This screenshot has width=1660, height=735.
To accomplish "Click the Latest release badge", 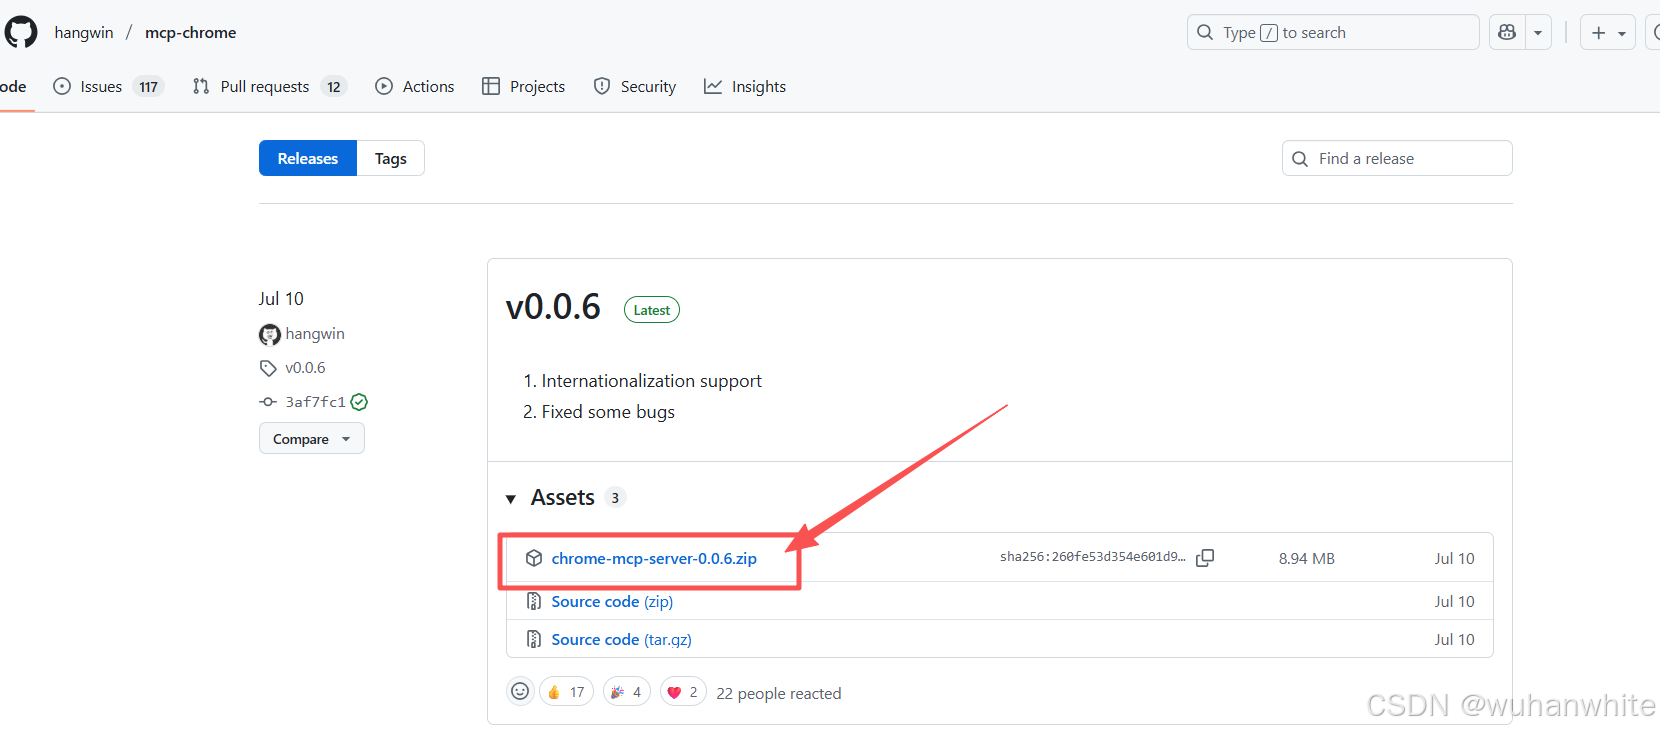I will [x=652, y=310].
